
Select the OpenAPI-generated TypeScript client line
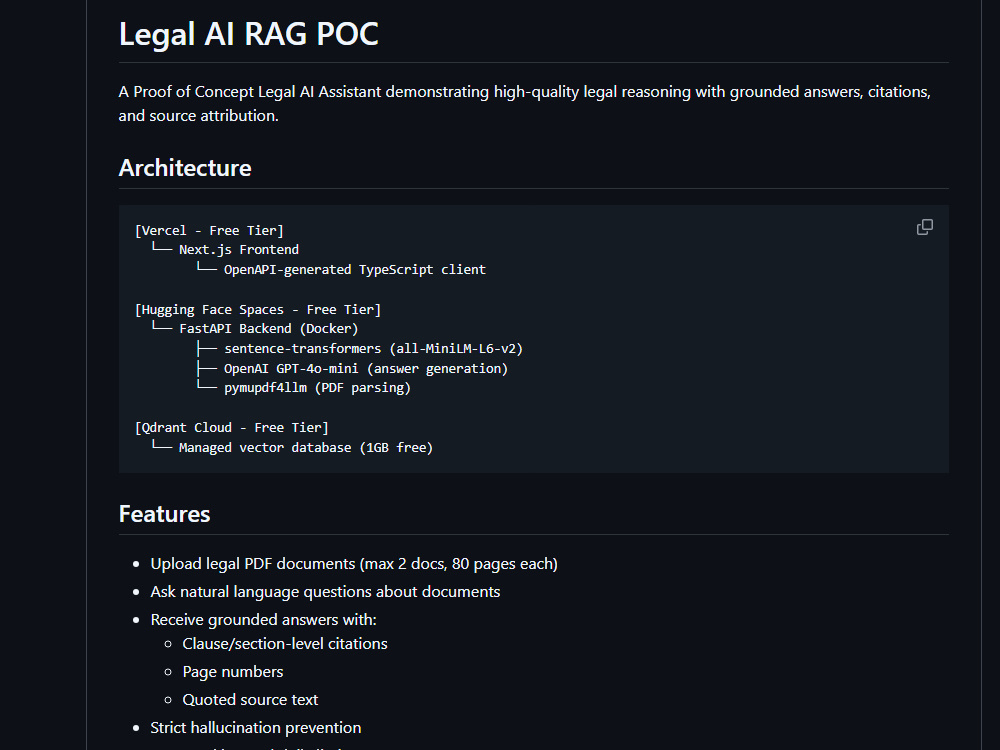pos(355,269)
